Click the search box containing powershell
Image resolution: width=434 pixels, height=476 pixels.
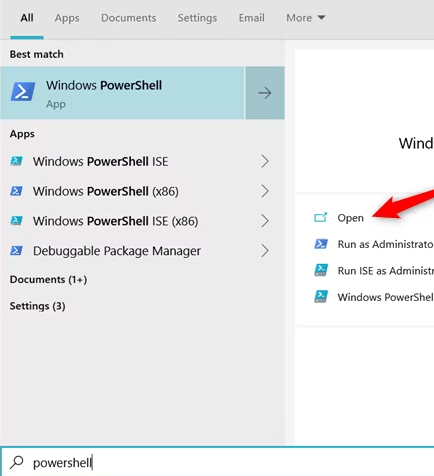coord(217,462)
